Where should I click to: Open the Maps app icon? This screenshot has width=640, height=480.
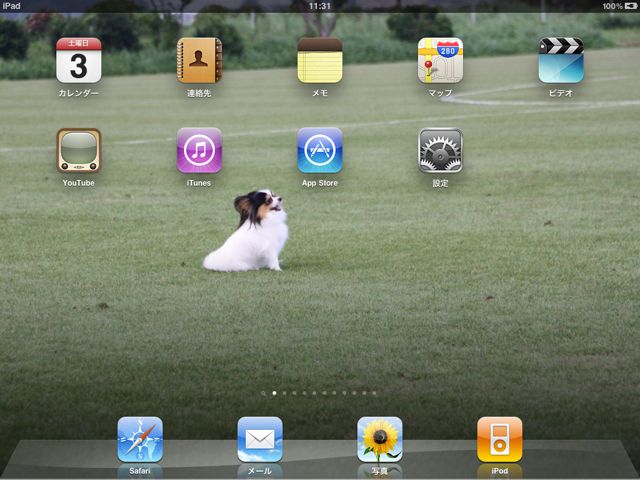(x=440, y=60)
